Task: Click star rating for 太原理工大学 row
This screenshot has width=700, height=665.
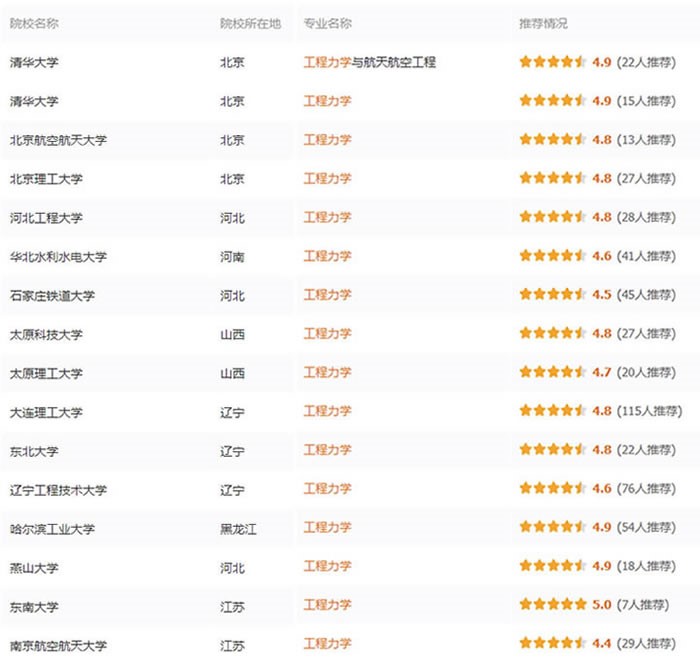Action: coord(552,372)
